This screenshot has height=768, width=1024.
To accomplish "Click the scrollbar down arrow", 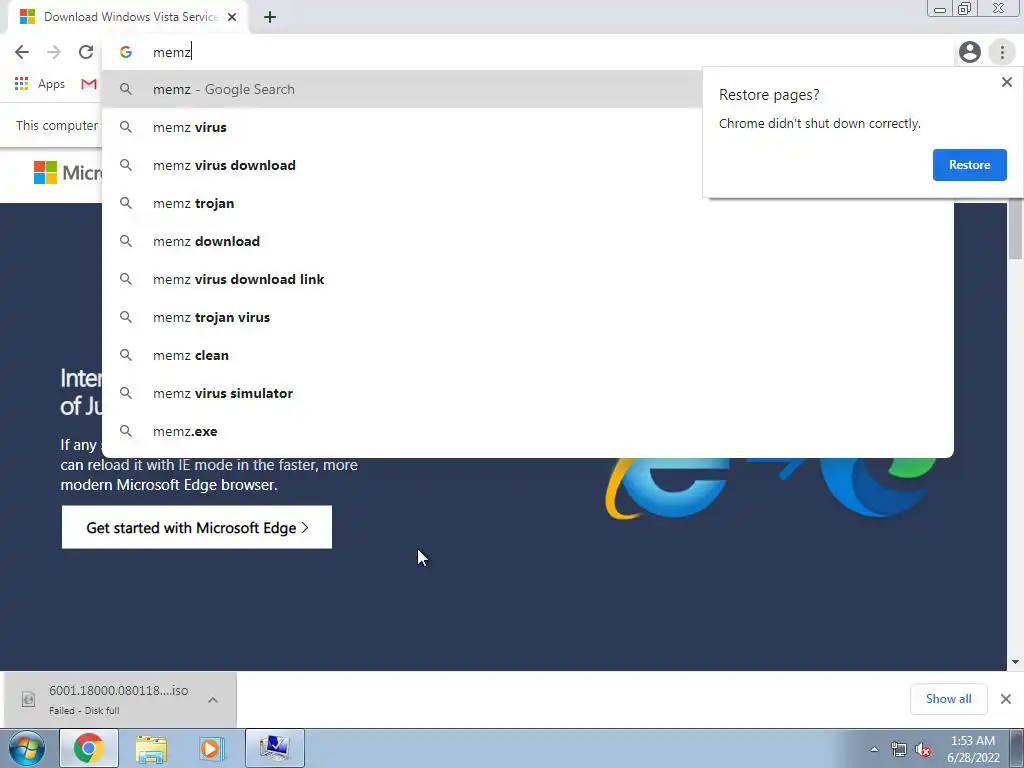I will [x=1015, y=662].
